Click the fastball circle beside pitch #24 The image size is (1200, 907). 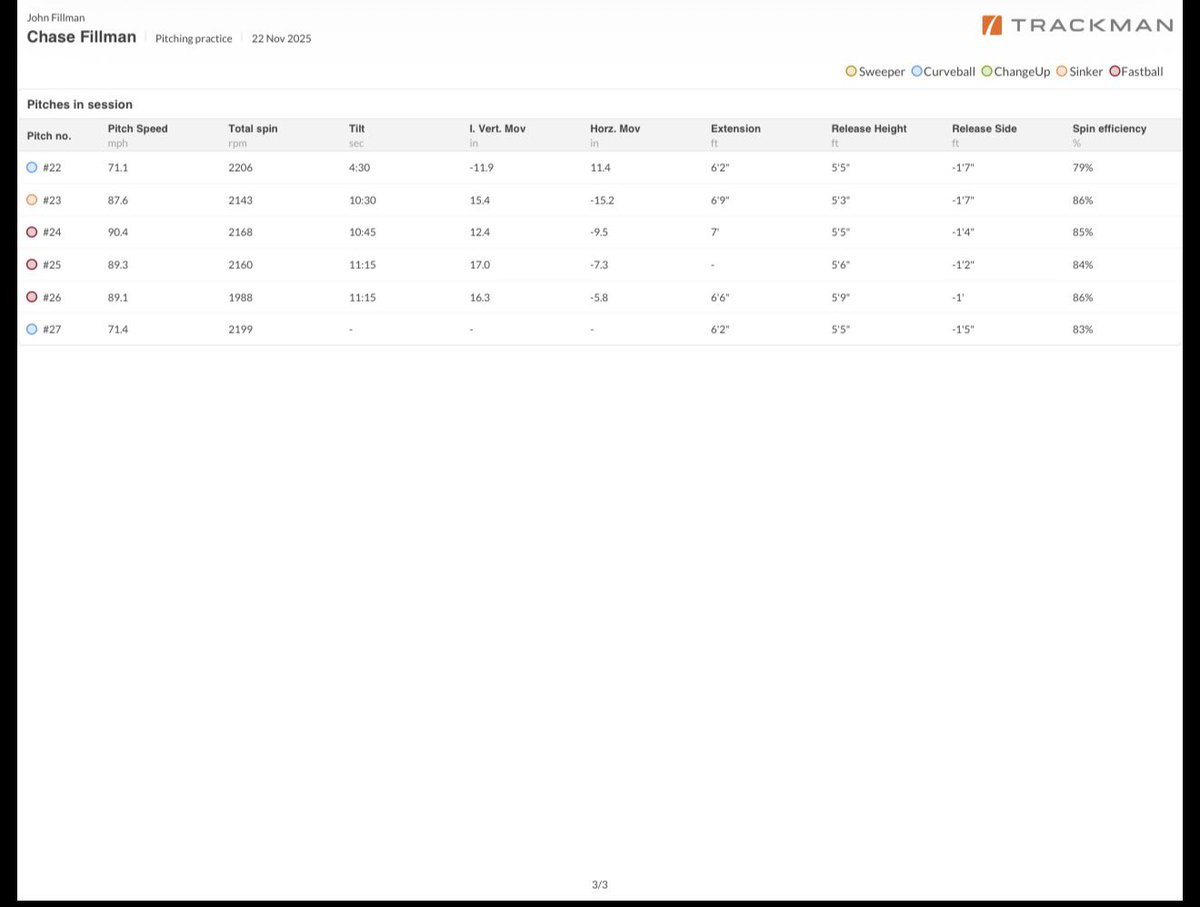[x=32, y=232]
